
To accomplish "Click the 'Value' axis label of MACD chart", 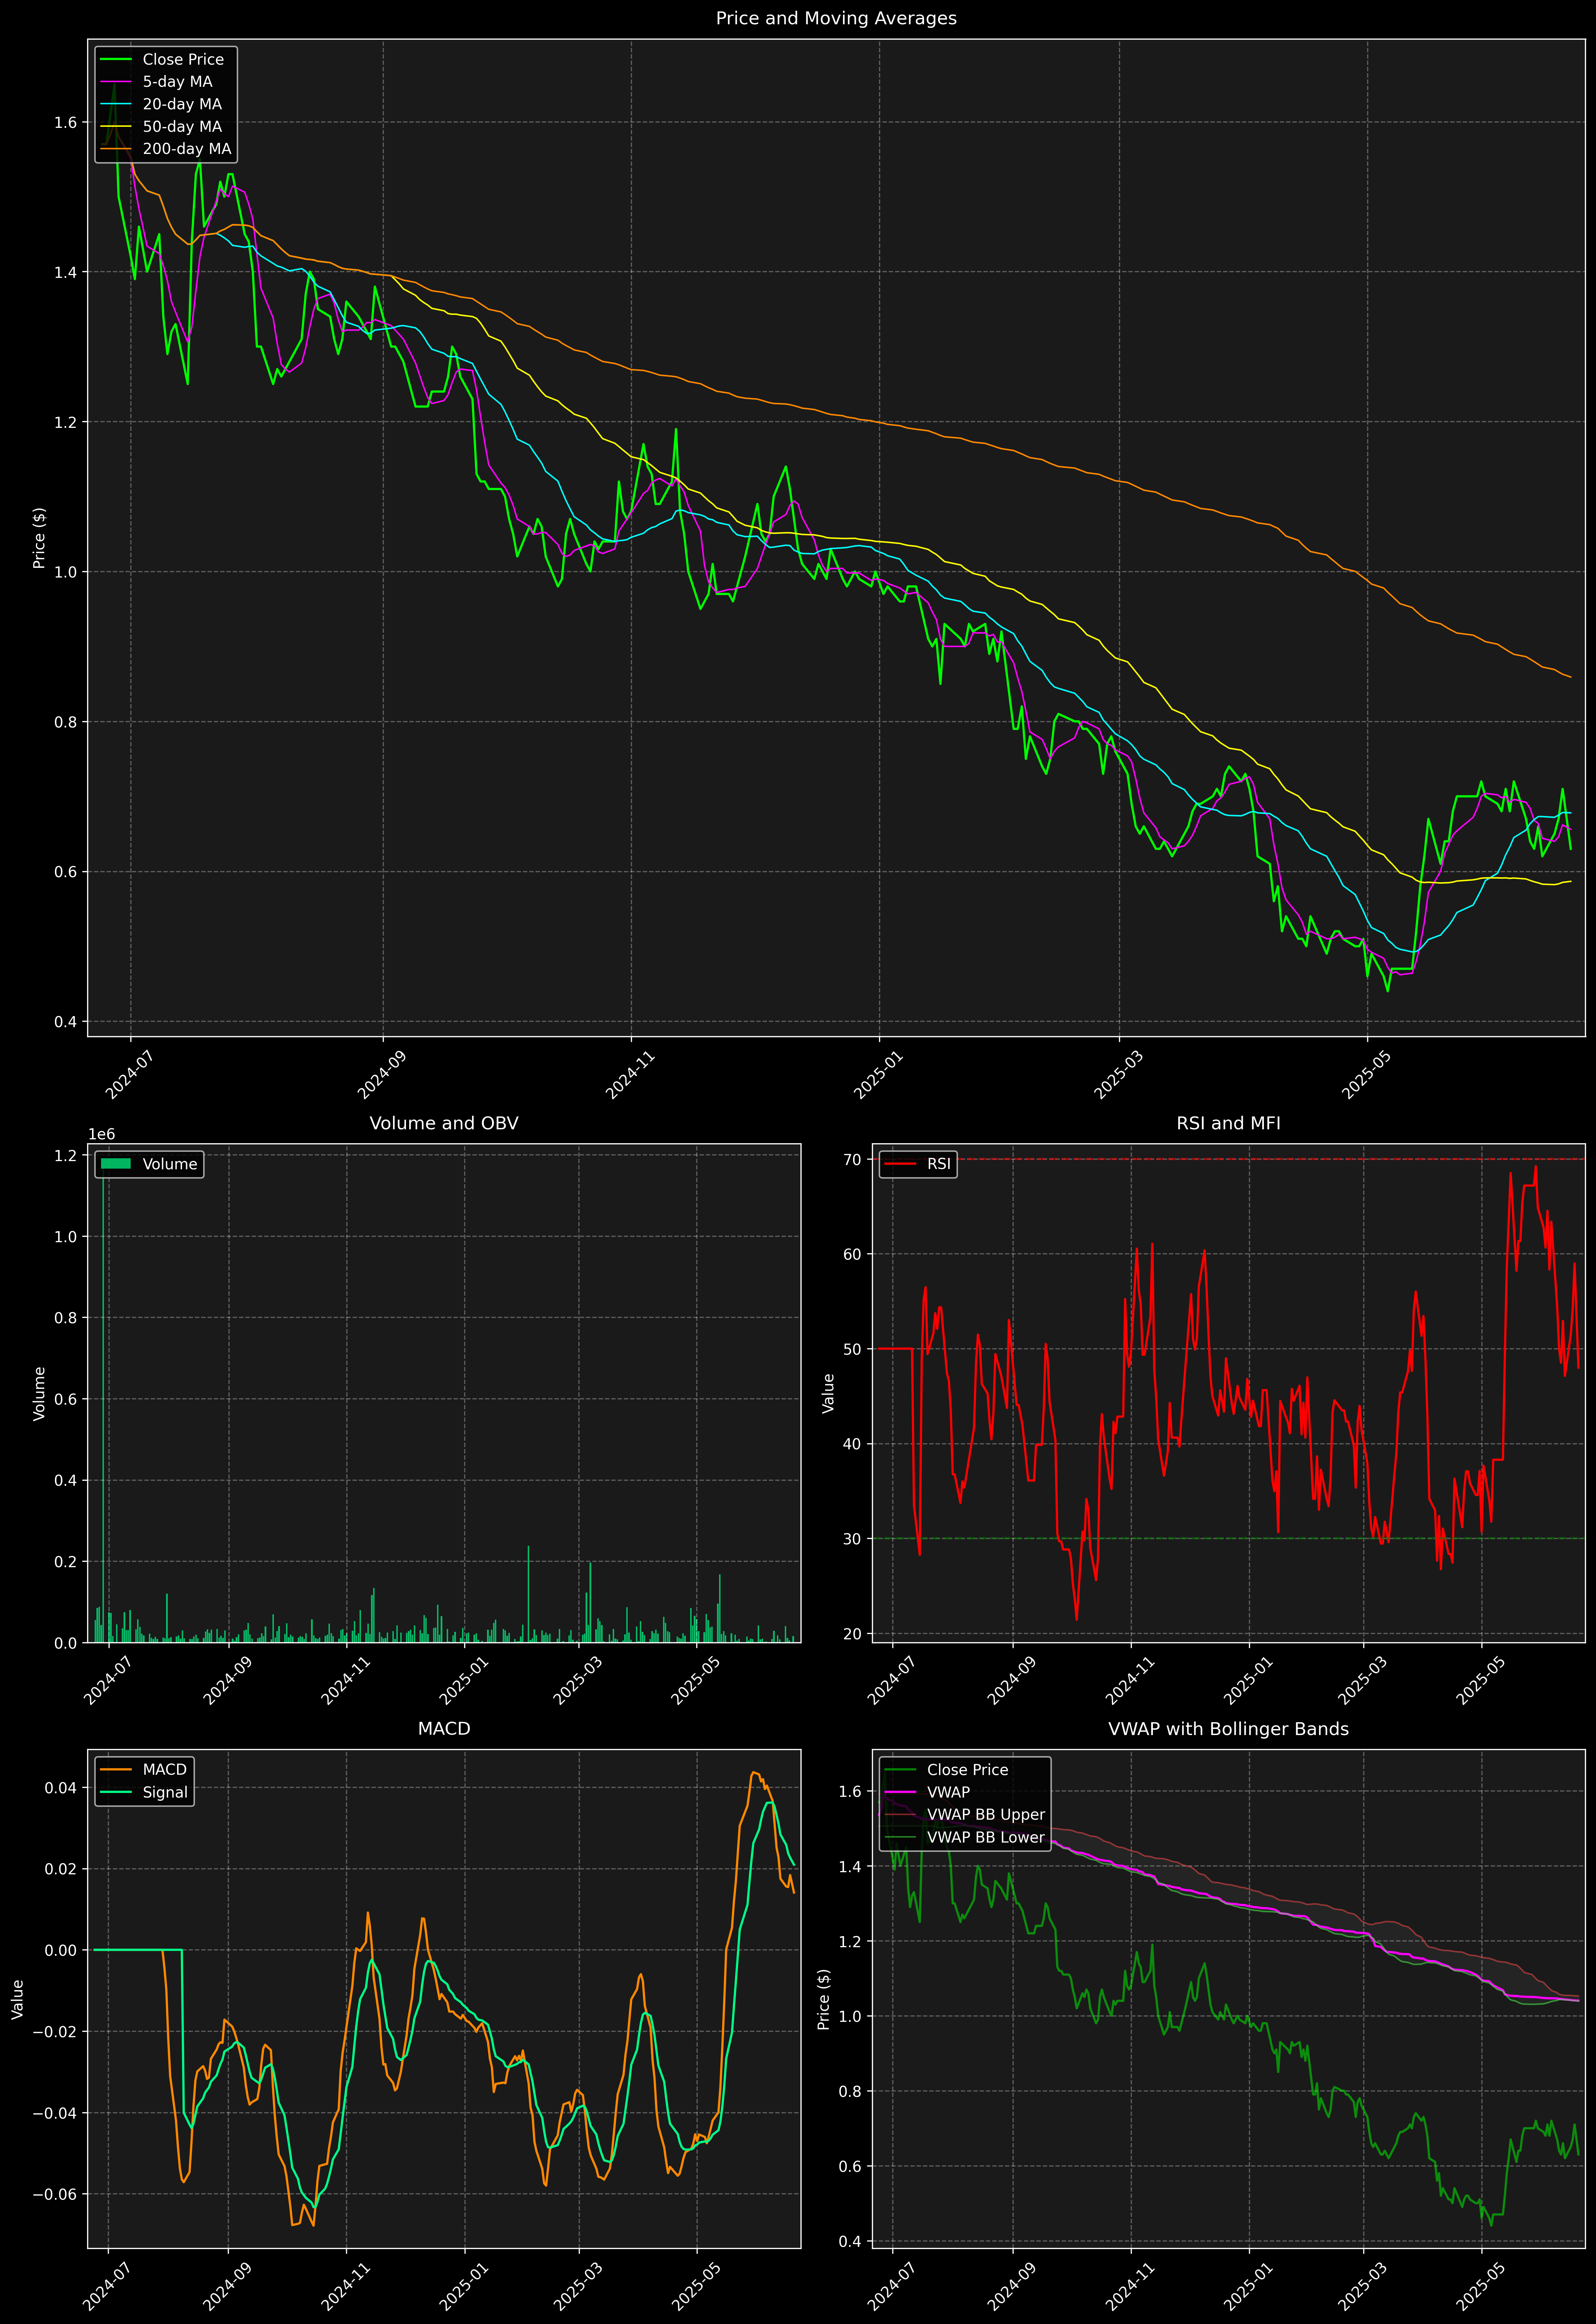I will point(17,1999).
